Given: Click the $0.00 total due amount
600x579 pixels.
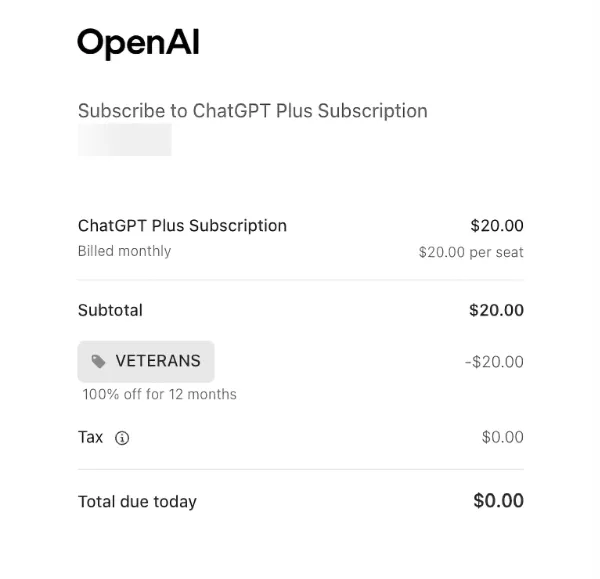Looking at the screenshot, I should [x=498, y=501].
